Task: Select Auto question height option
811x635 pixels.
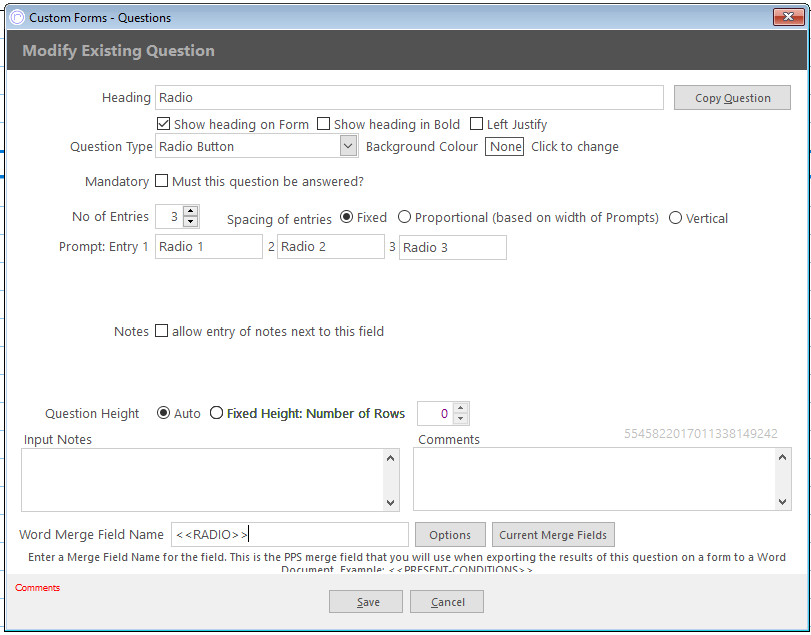Action: coord(163,413)
